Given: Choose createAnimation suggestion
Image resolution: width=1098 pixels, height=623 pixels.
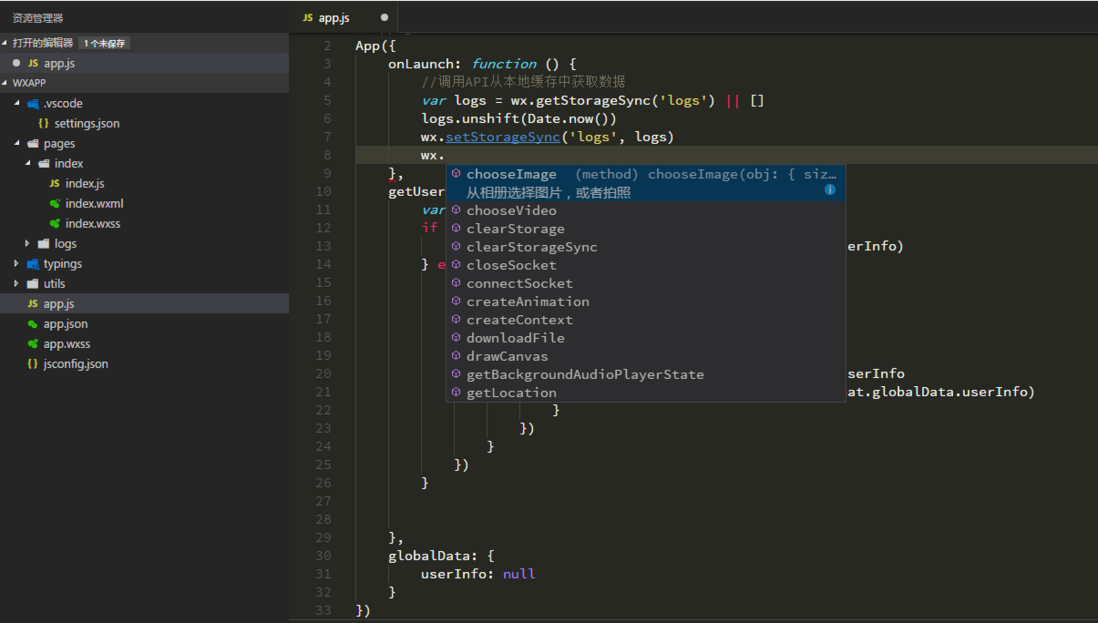Looking at the screenshot, I should [646, 302].
